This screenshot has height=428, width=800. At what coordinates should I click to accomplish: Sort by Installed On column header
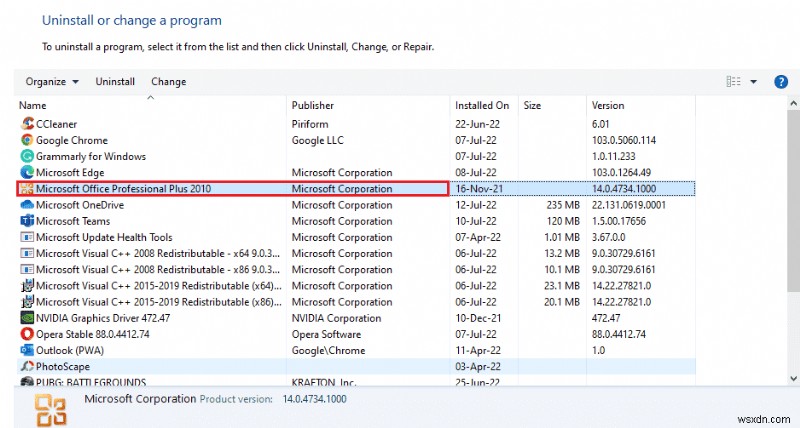tap(482, 105)
